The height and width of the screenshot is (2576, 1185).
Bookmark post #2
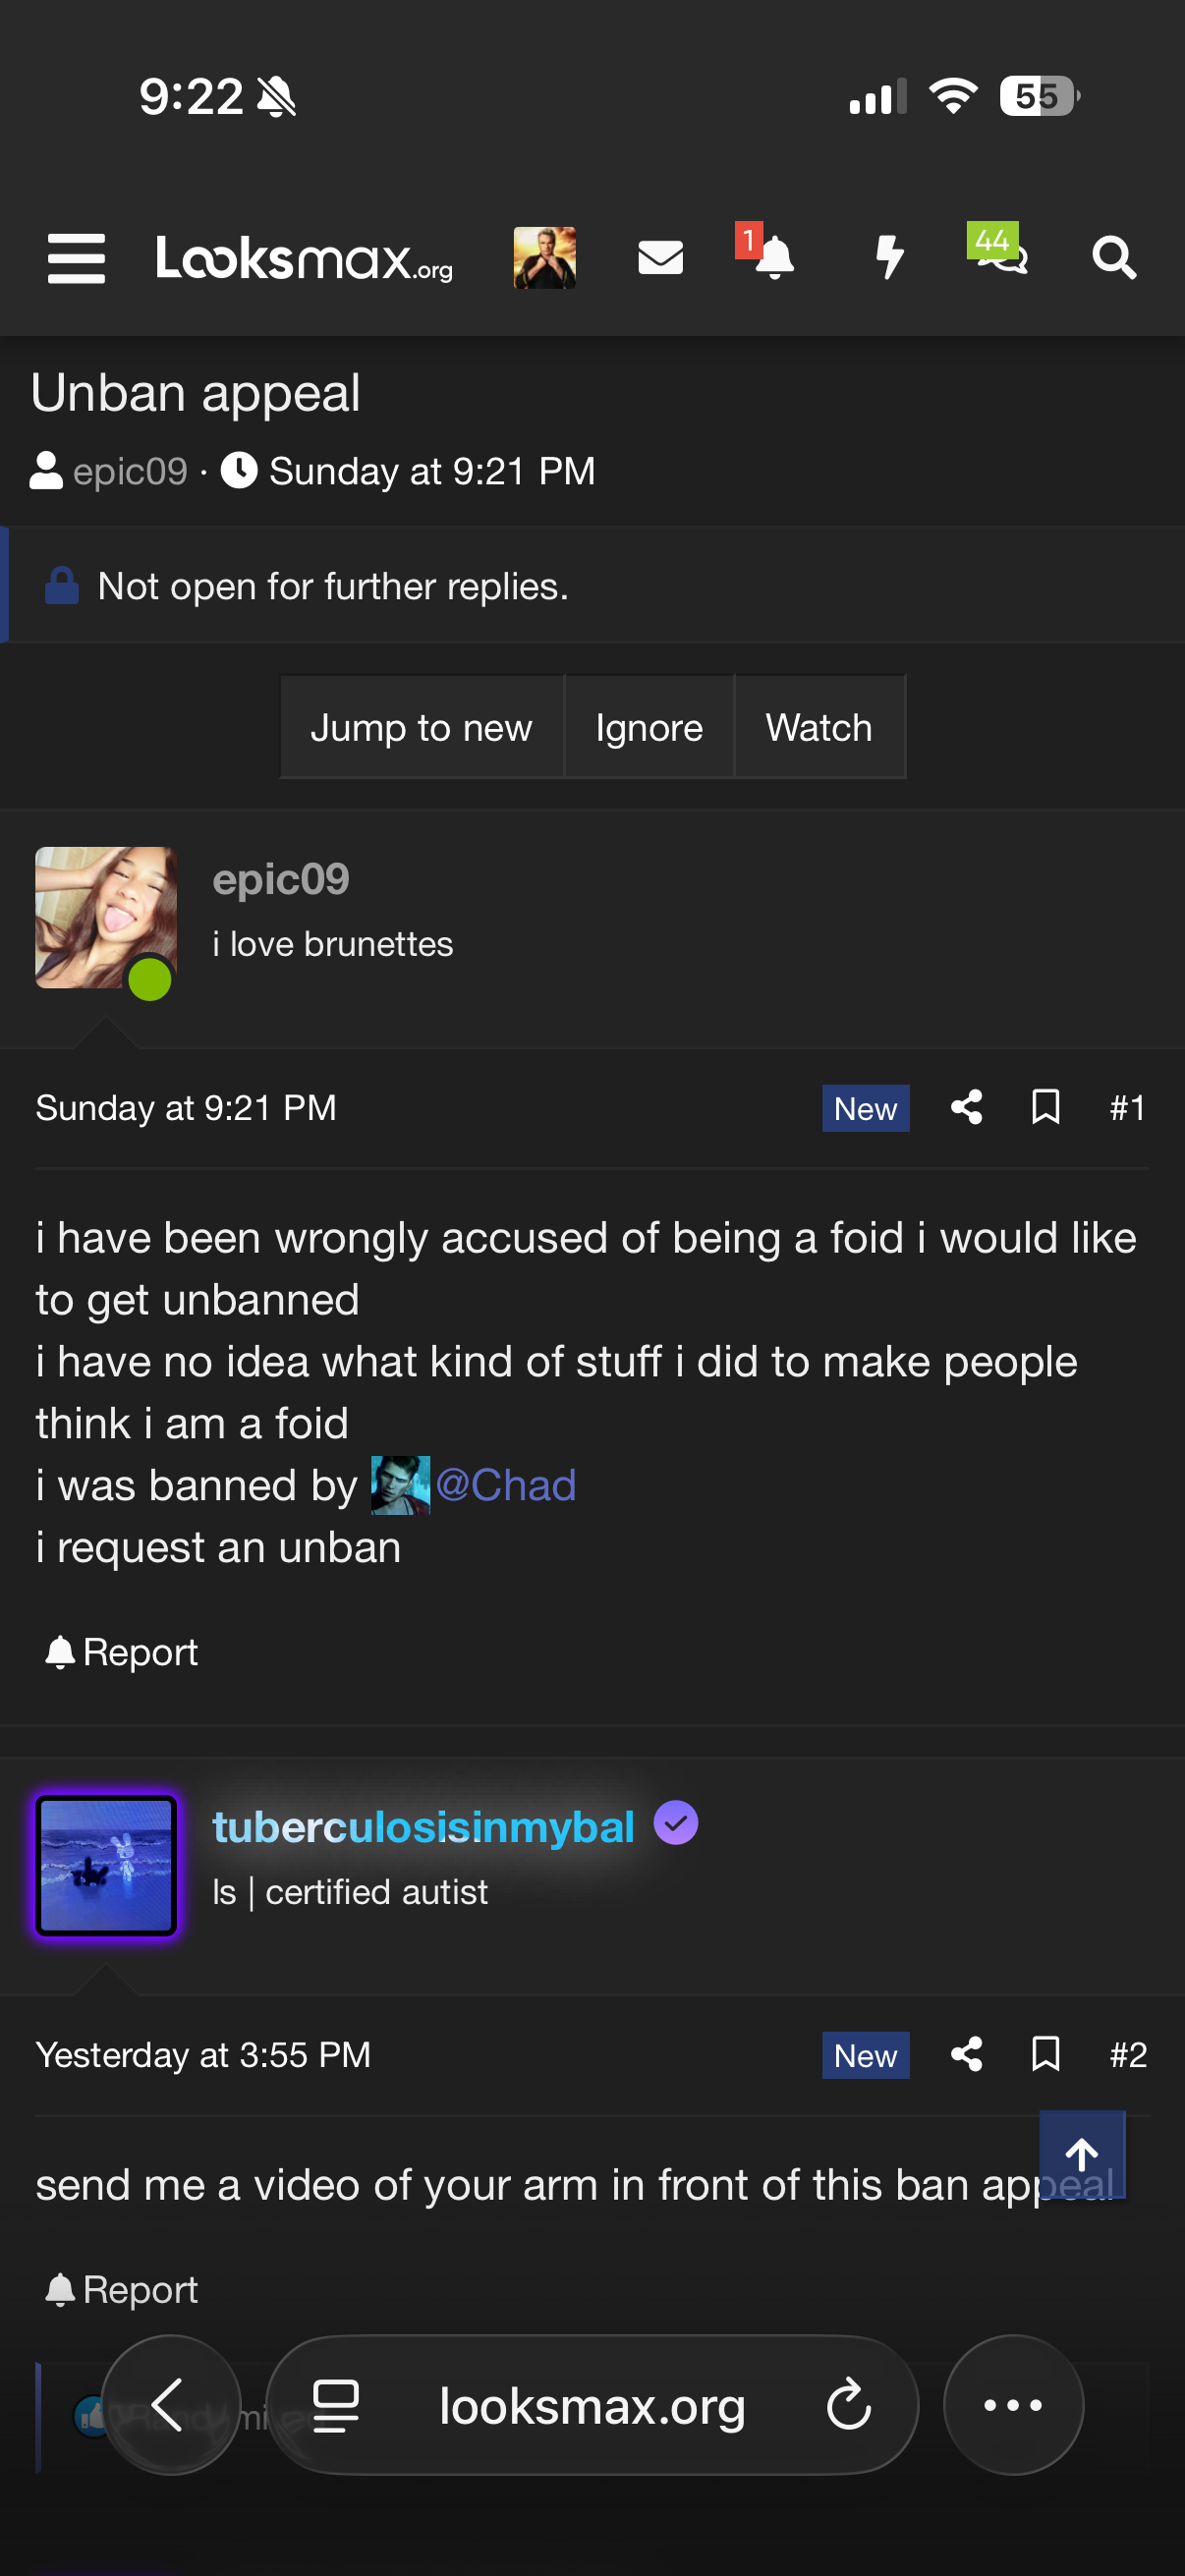click(1045, 2054)
